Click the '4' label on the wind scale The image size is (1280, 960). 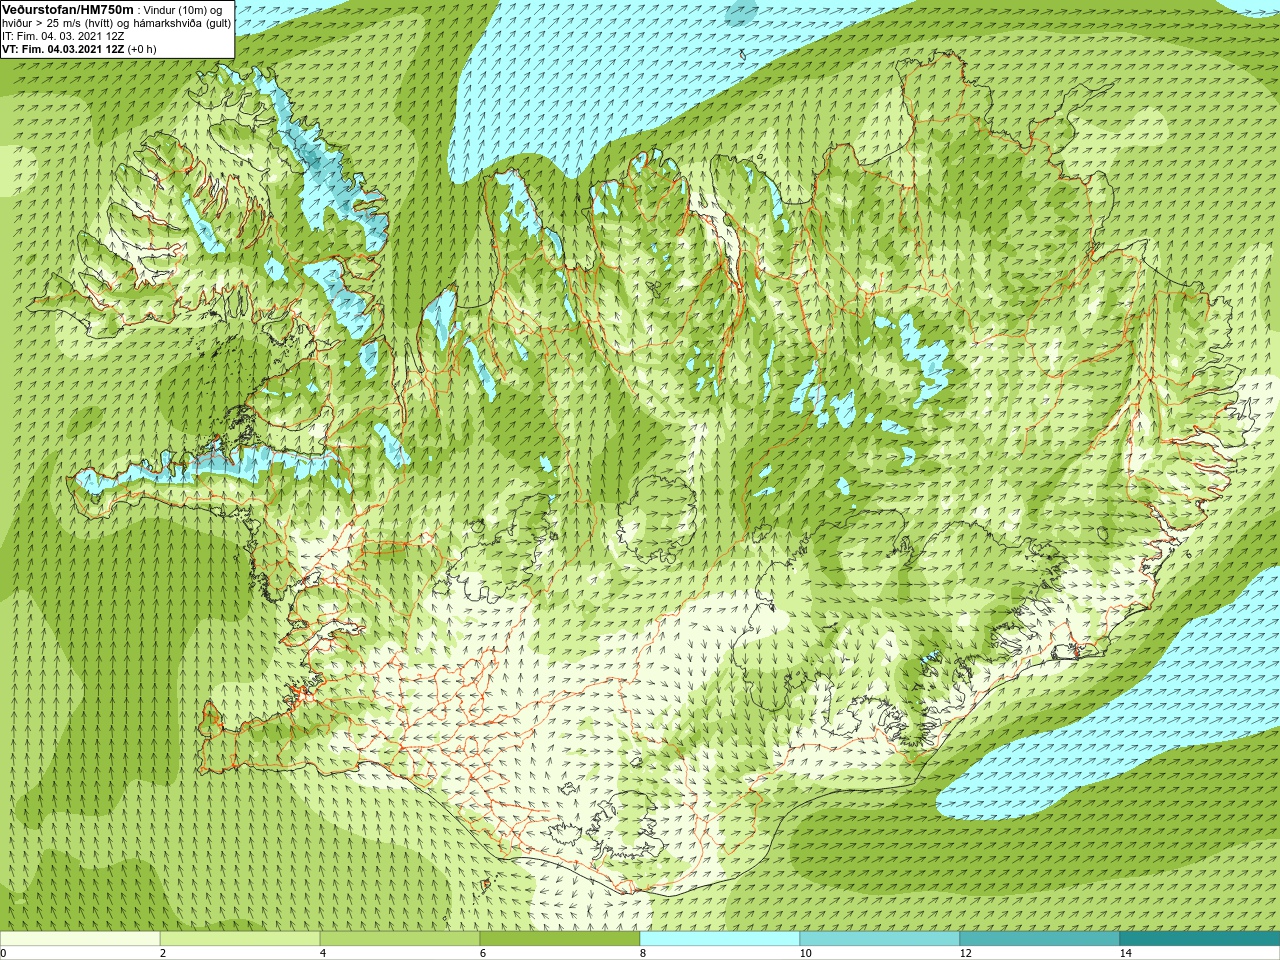pyautogui.click(x=323, y=953)
